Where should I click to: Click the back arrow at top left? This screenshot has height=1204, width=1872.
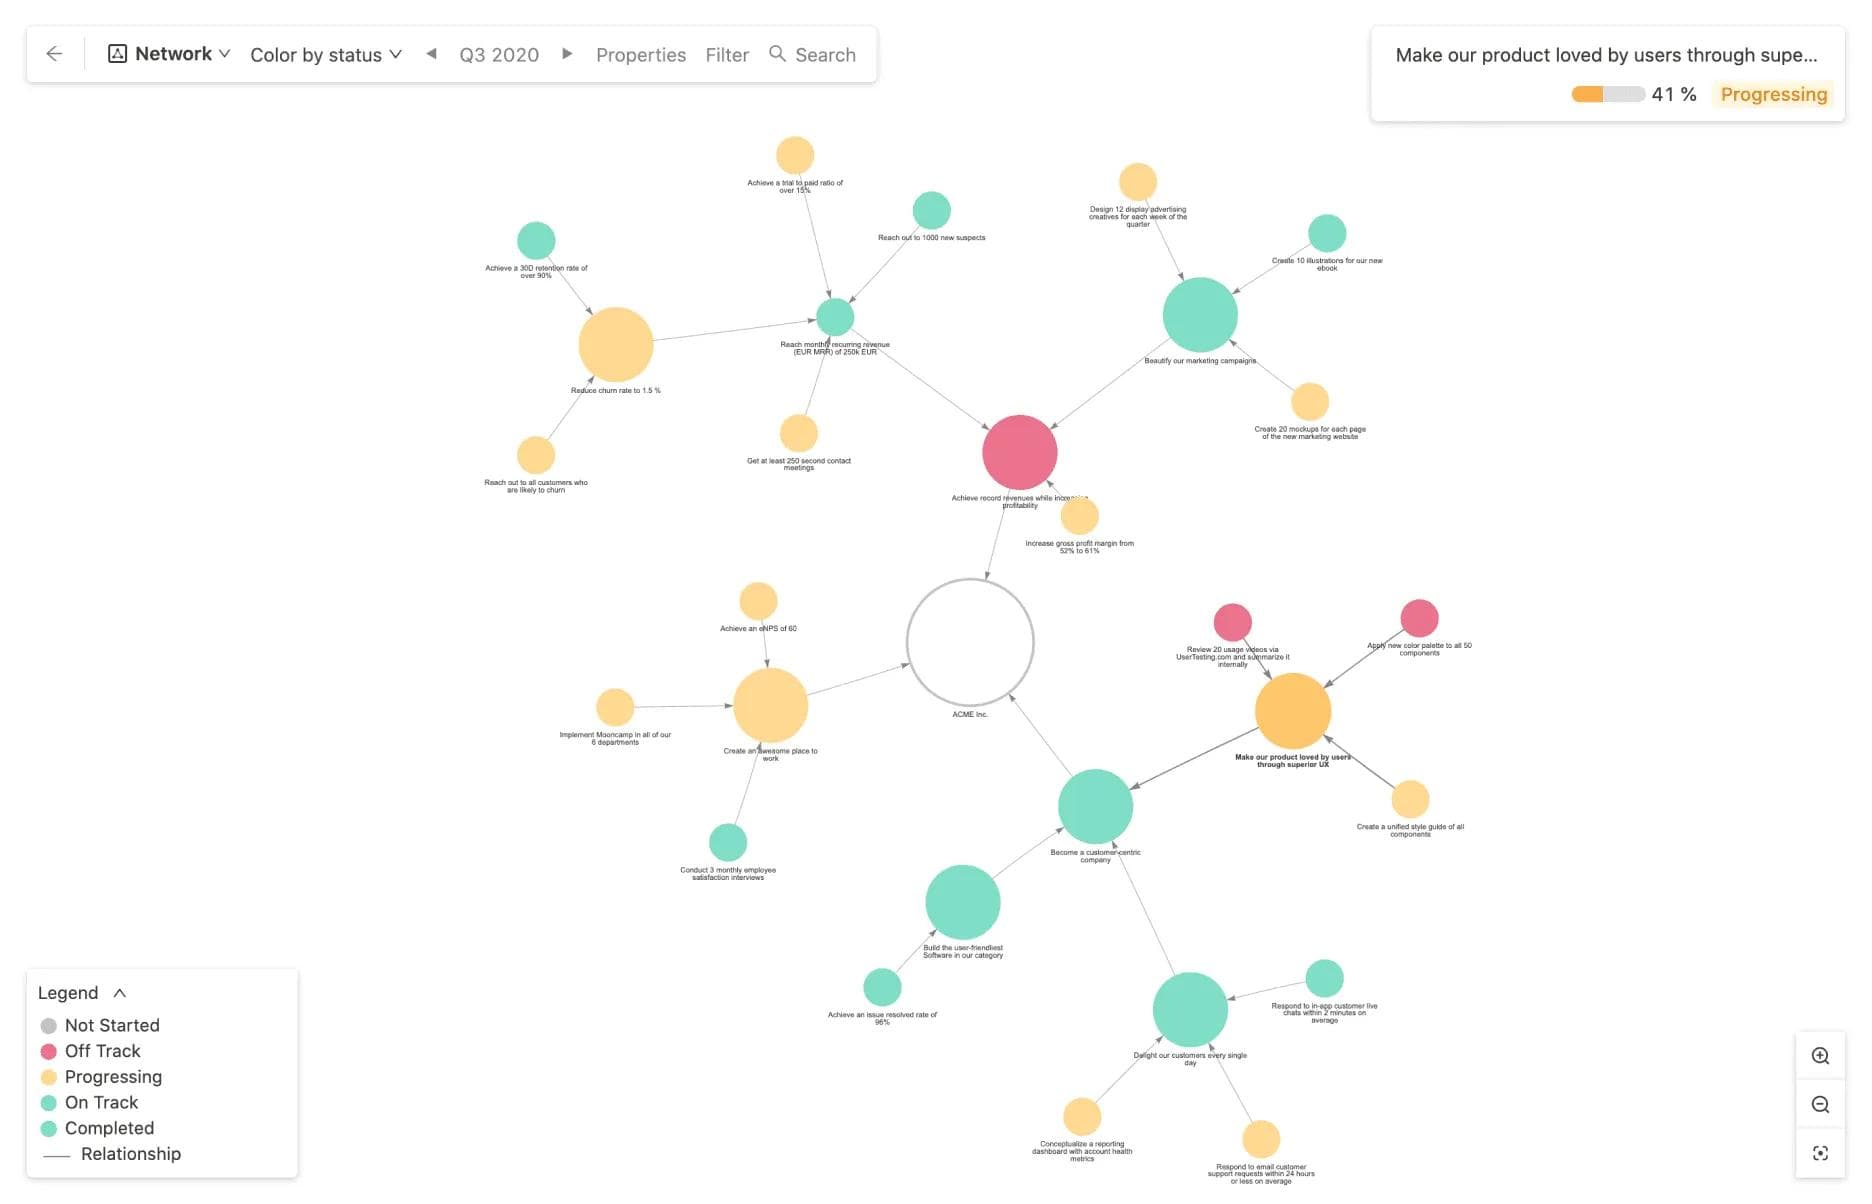[53, 53]
